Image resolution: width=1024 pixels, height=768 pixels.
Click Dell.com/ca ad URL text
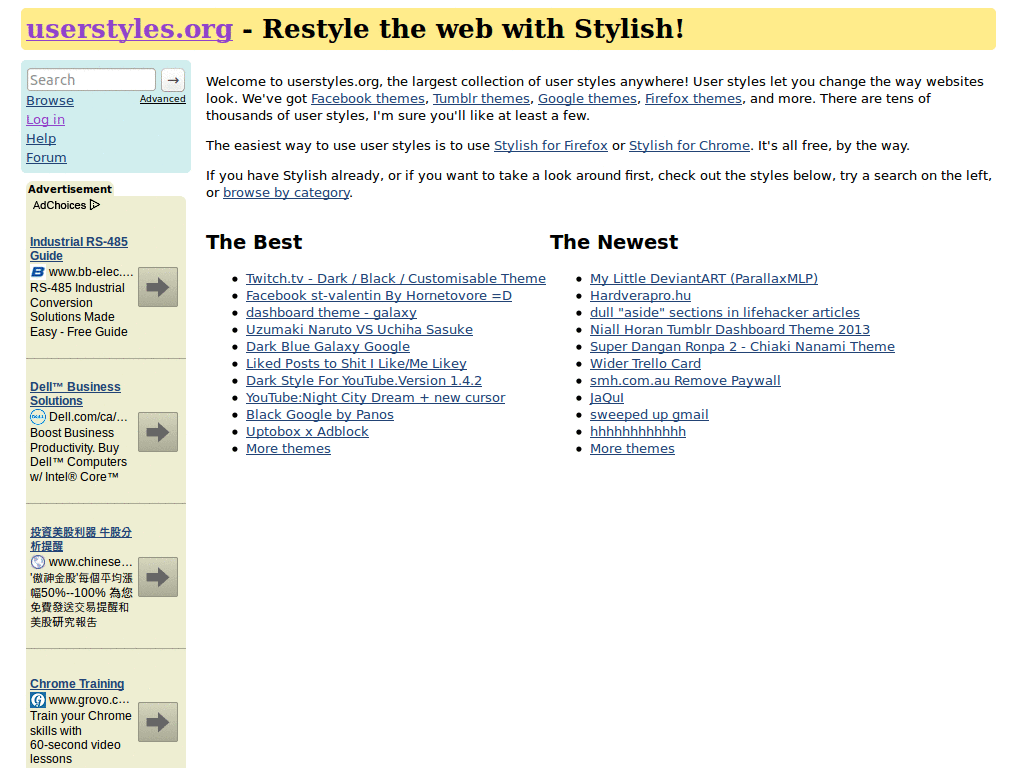click(x=88, y=417)
